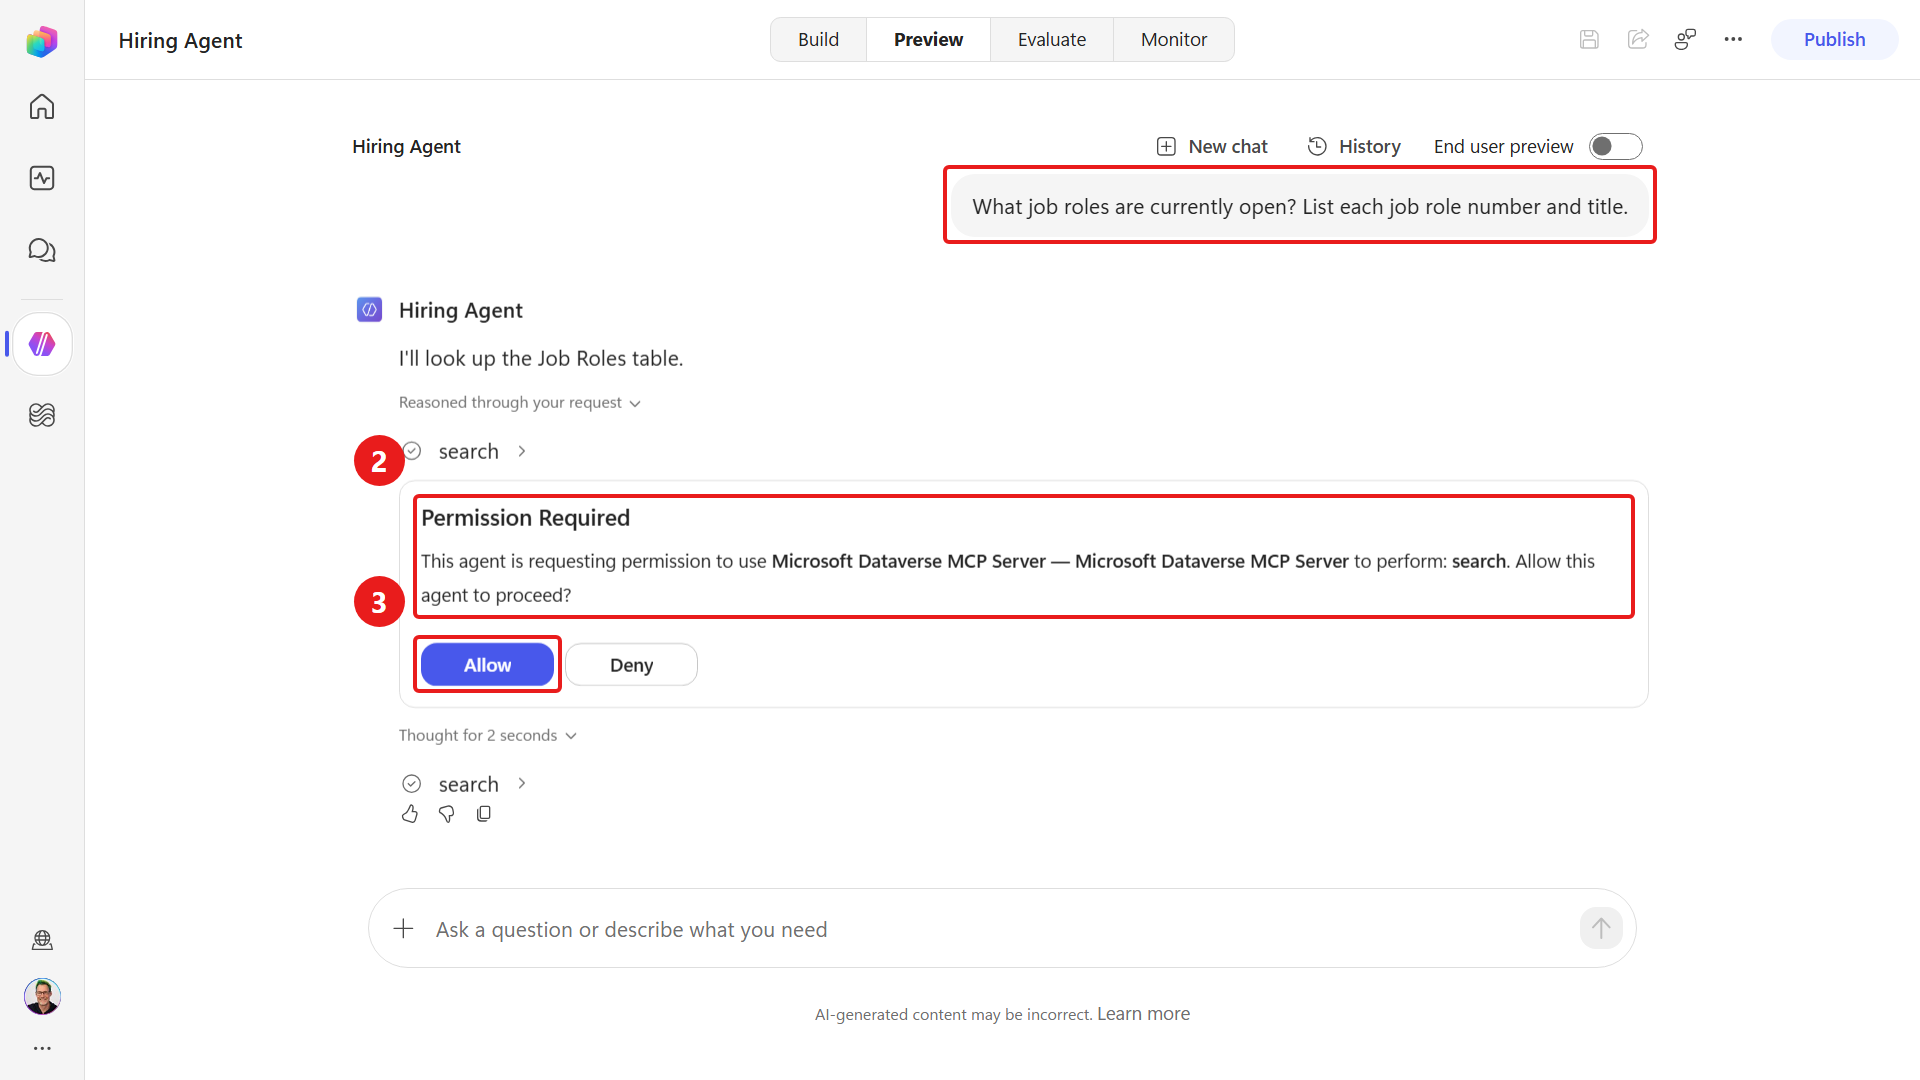Open the top bar more options menu
Viewport: 1920px width, 1080px height.
1733,40
